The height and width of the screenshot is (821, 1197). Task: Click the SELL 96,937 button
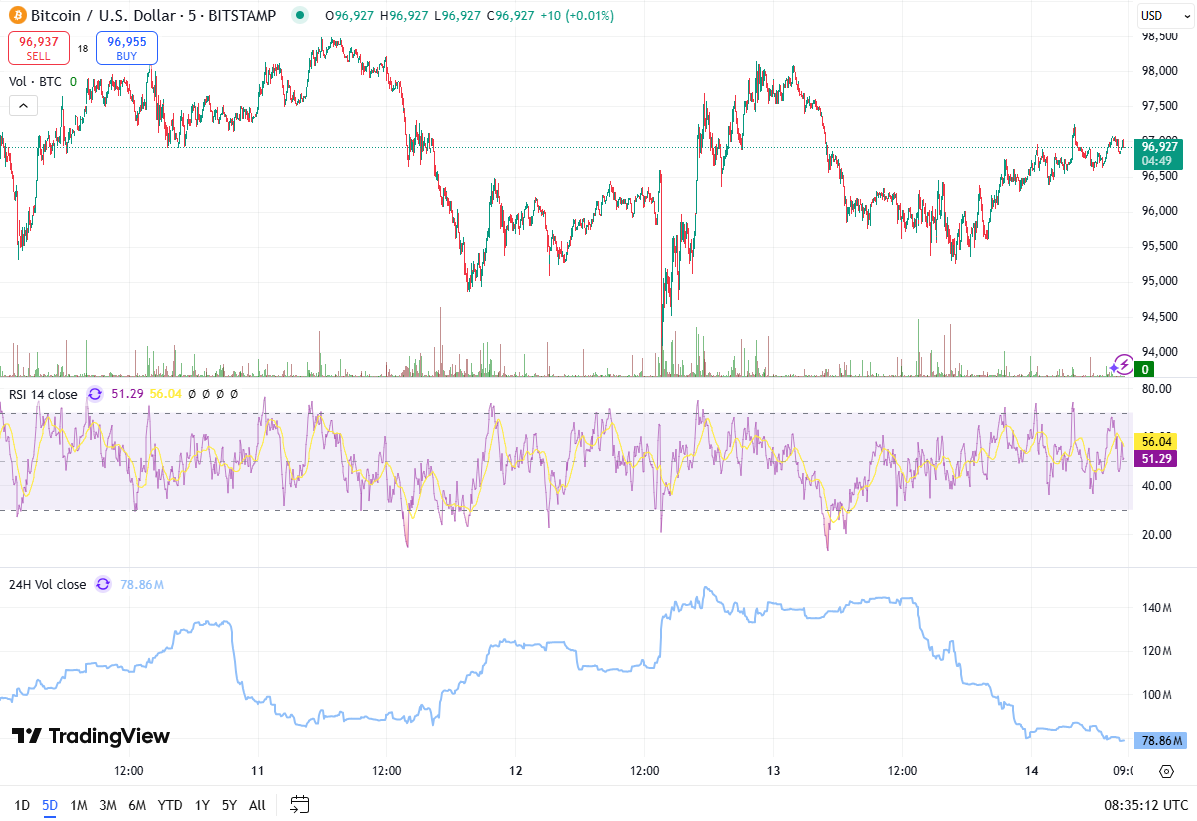[39, 48]
